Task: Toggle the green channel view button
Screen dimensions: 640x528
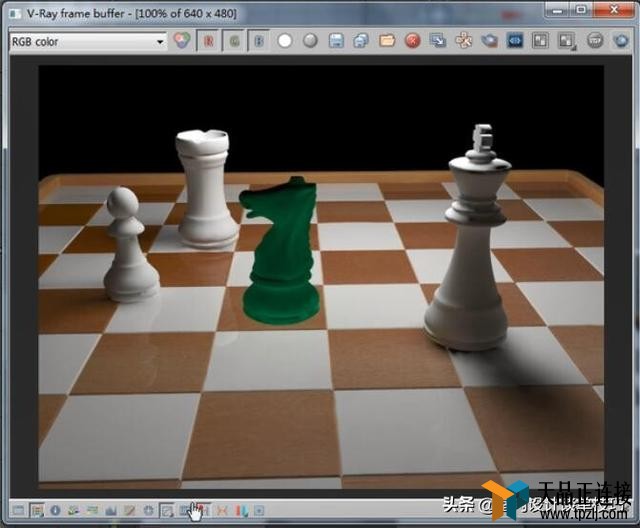Action: [x=234, y=41]
